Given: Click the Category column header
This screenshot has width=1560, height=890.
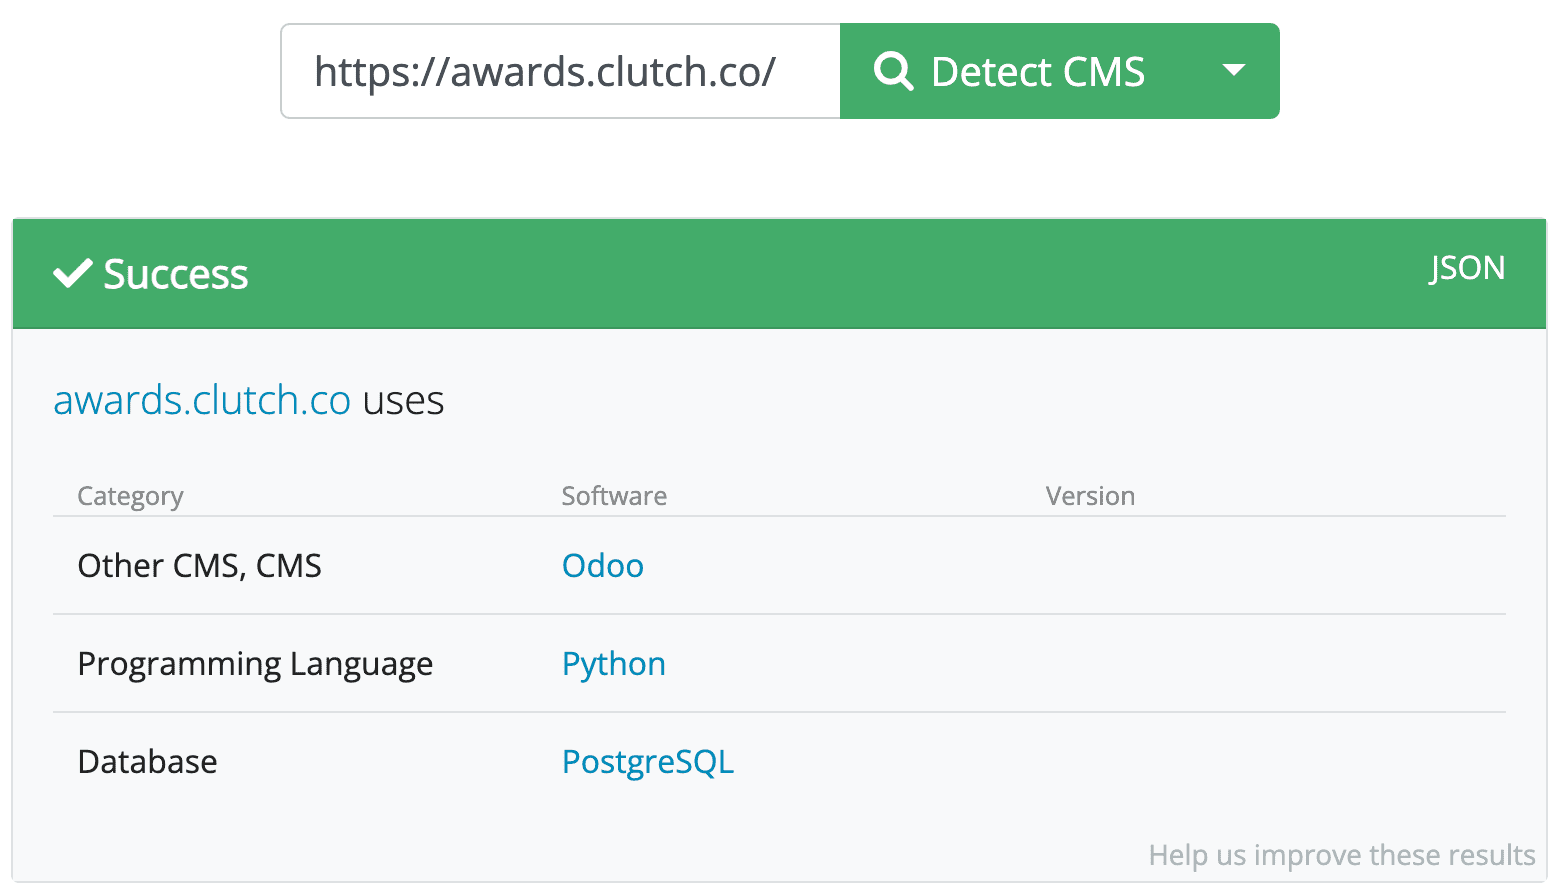Looking at the screenshot, I should pyautogui.click(x=131, y=496).
